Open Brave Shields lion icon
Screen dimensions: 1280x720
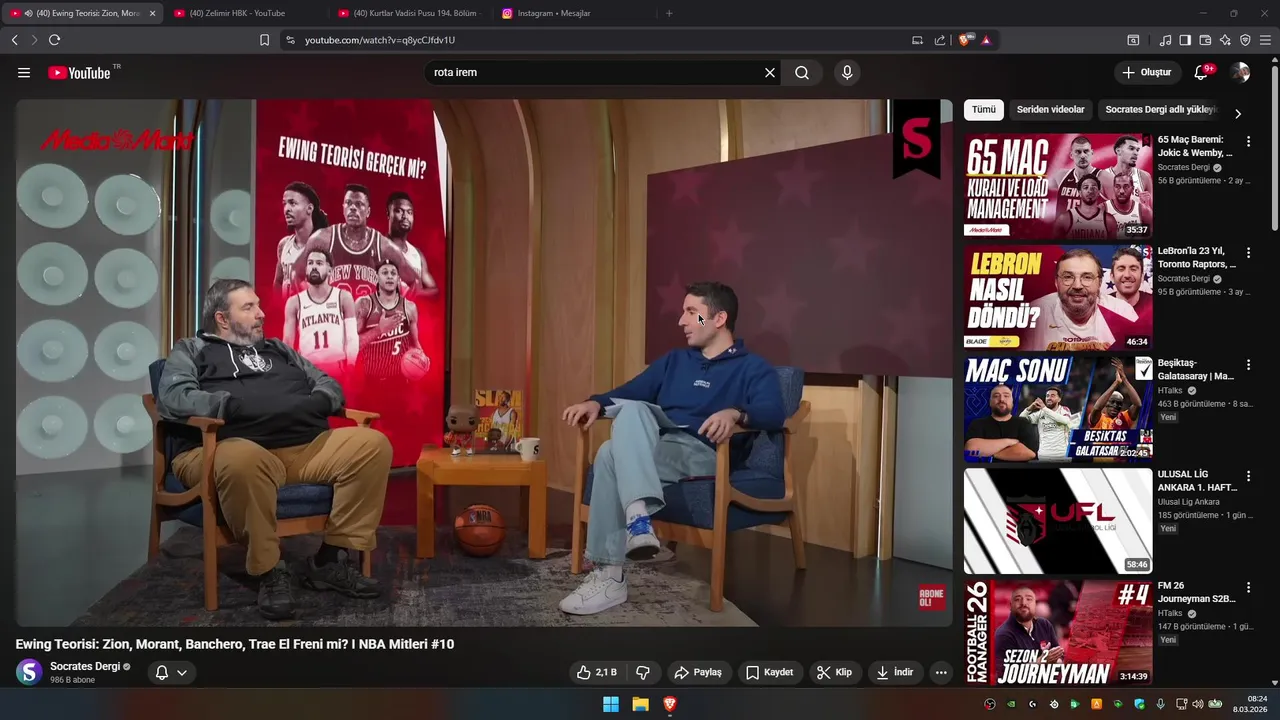[964, 40]
